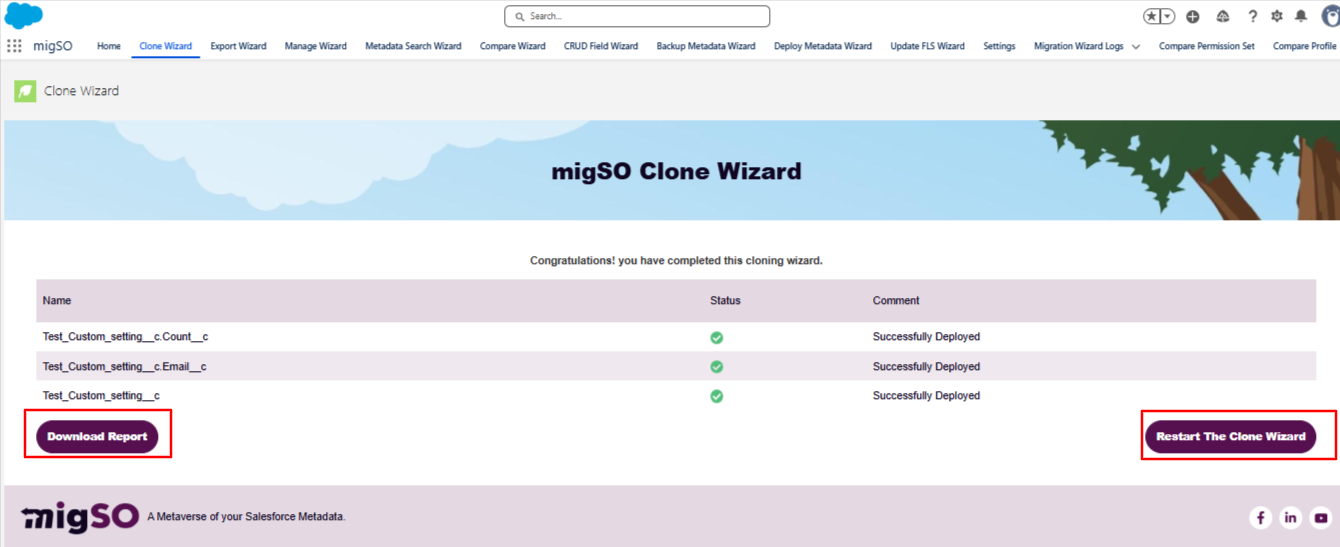Add page to favorites star

(x=1152, y=16)
